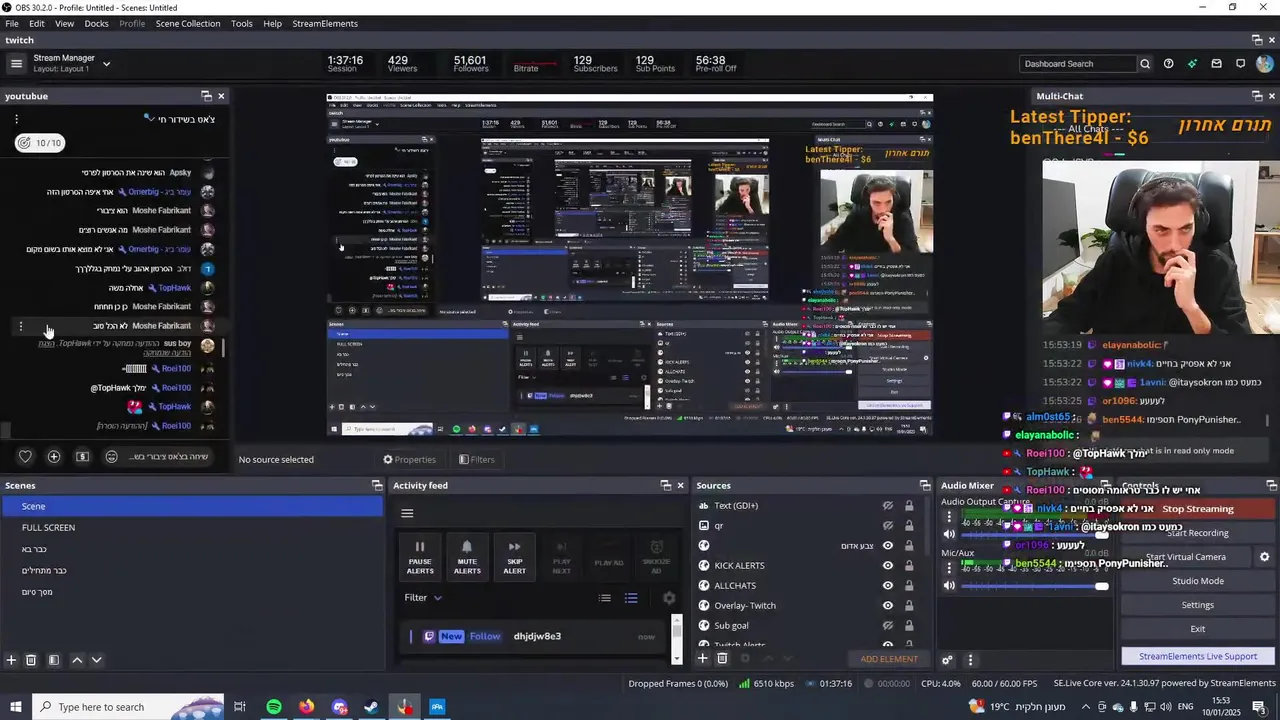Undock the Sources panel

926,485
